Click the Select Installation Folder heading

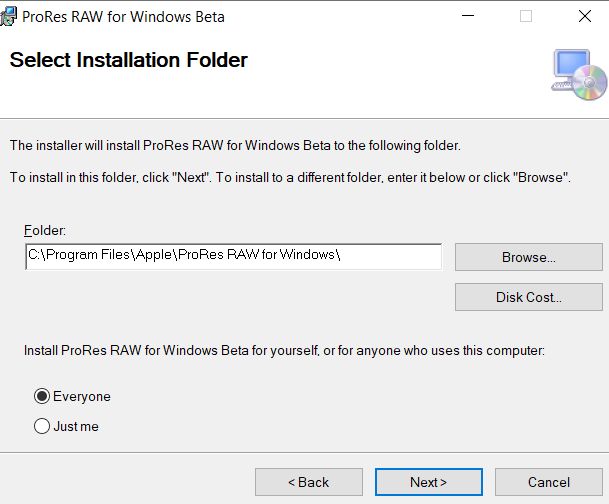129,60
